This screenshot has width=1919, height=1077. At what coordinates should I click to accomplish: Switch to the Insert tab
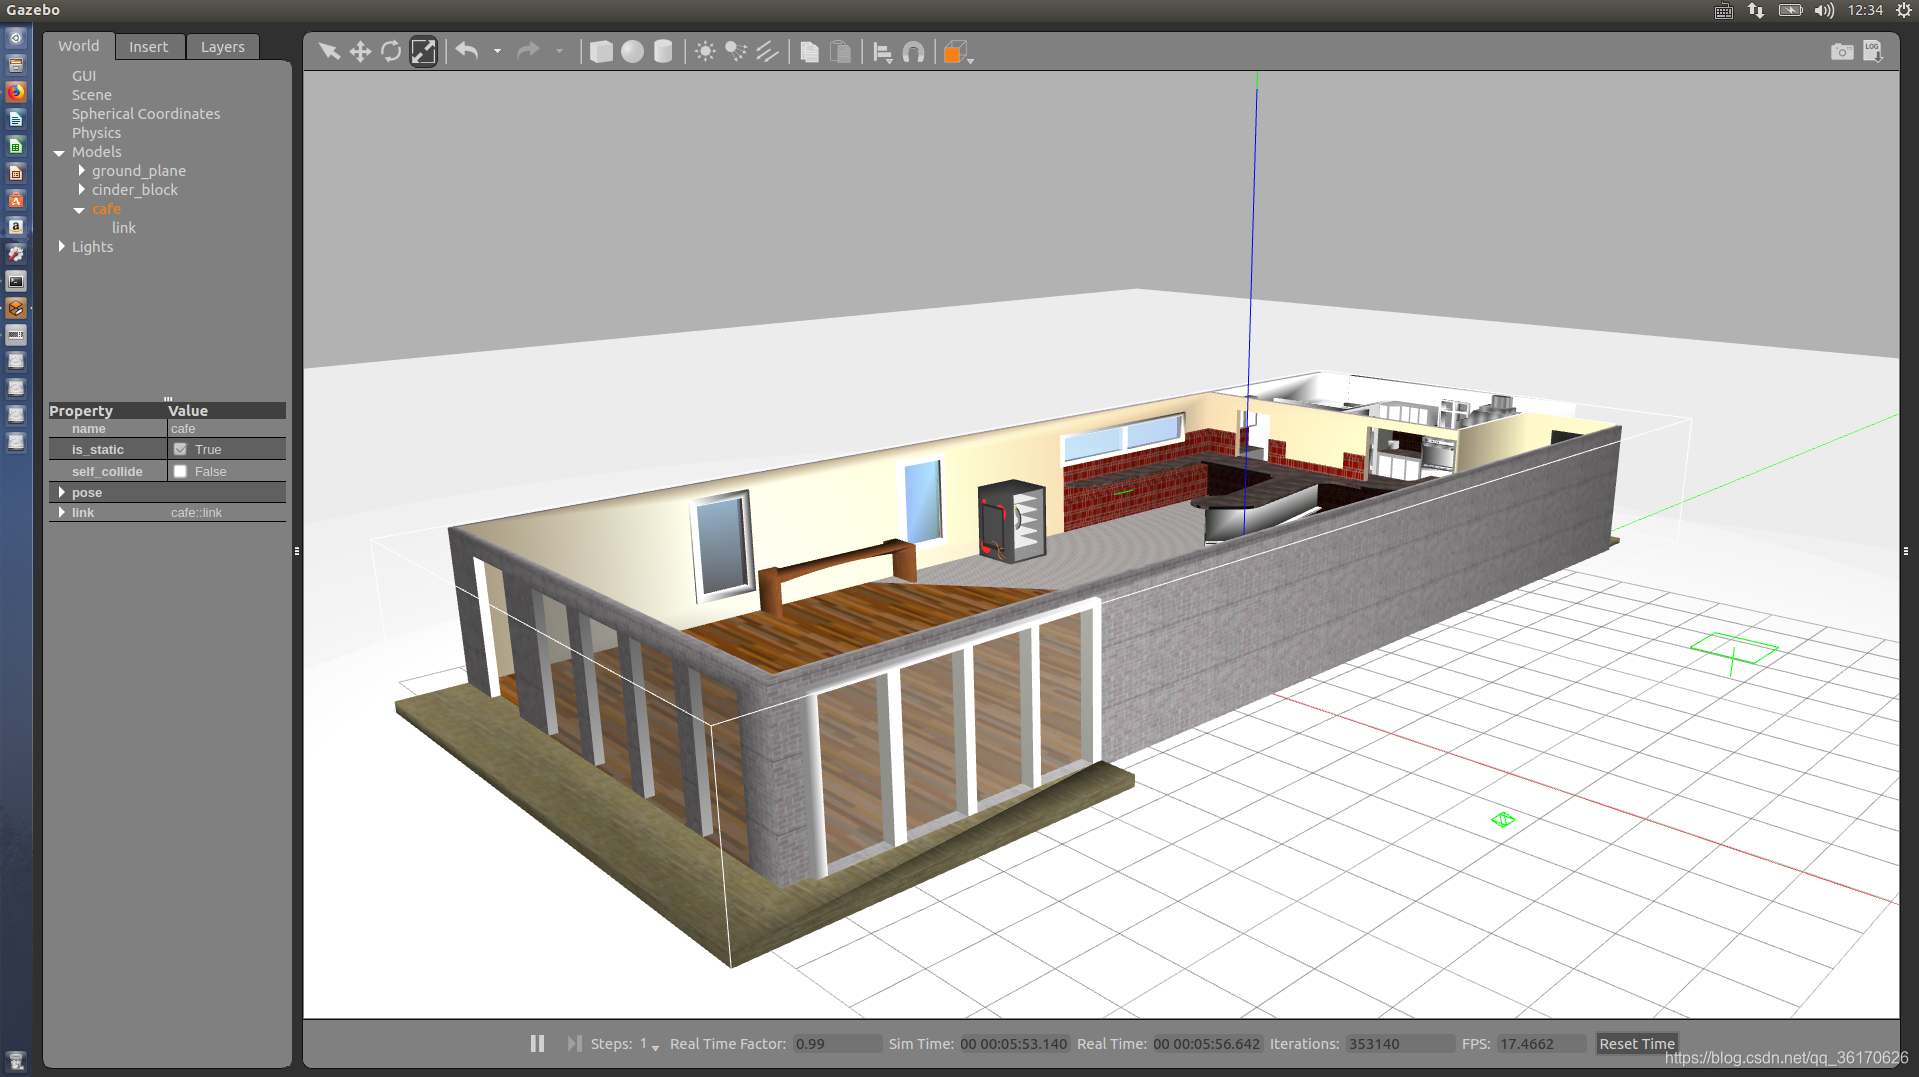point(149,47)
